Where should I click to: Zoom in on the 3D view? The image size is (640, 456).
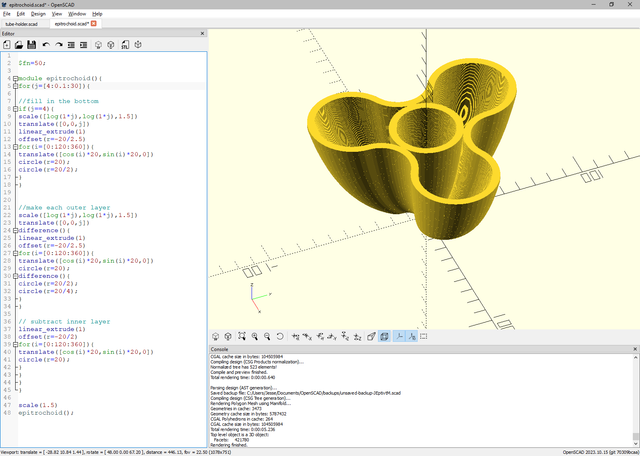(x=255, y=336)
